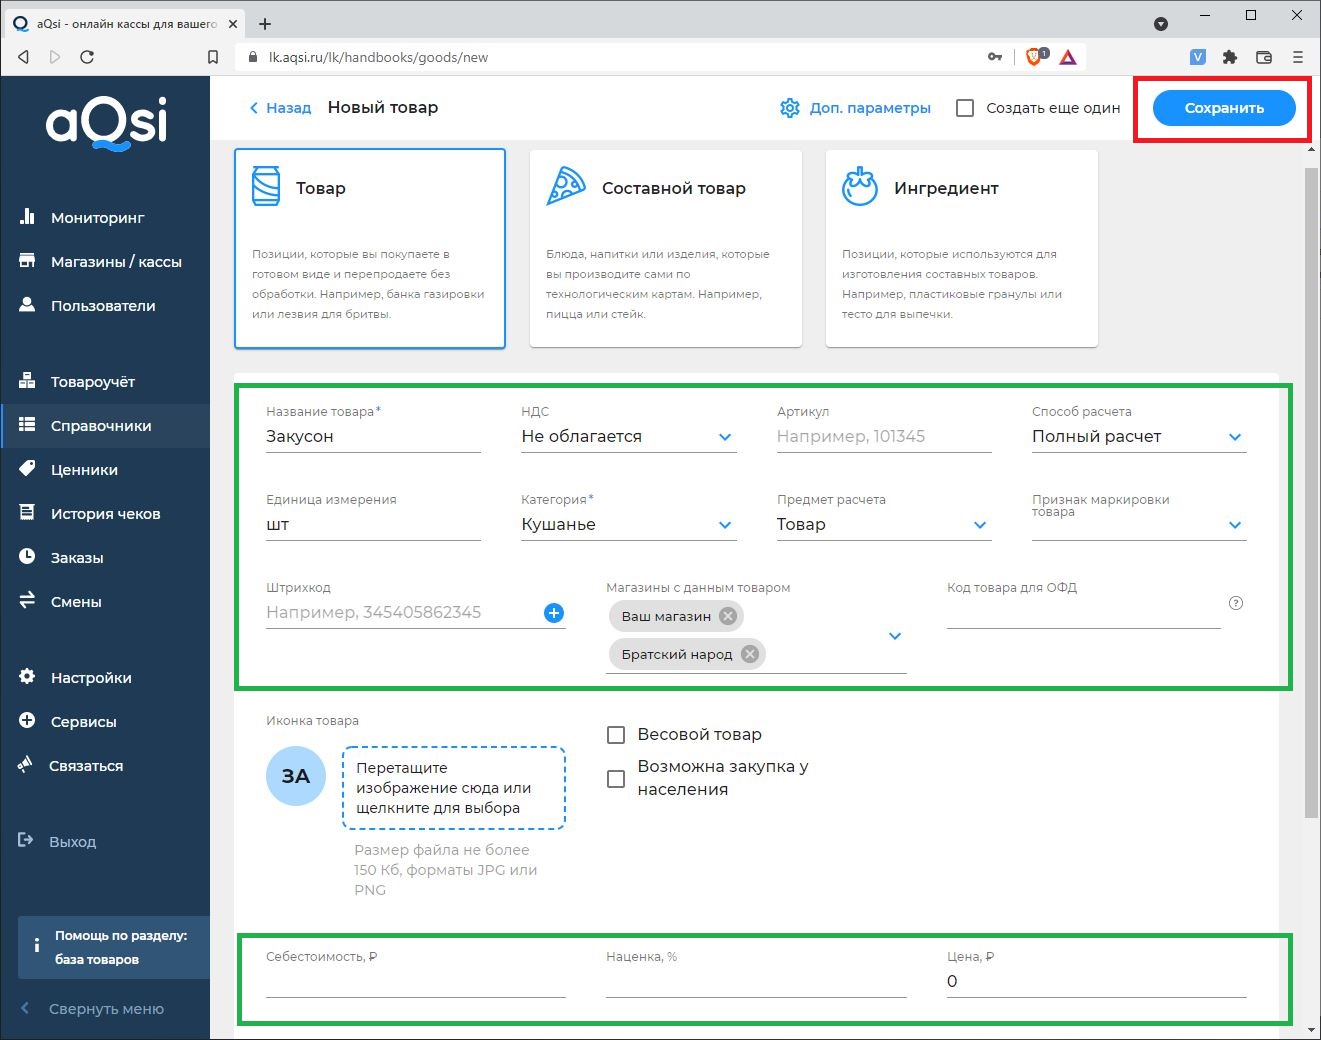The height and width of the screenshot is (1040, 1321).
Task: Click the Выход logout icon
Action: 26,841
